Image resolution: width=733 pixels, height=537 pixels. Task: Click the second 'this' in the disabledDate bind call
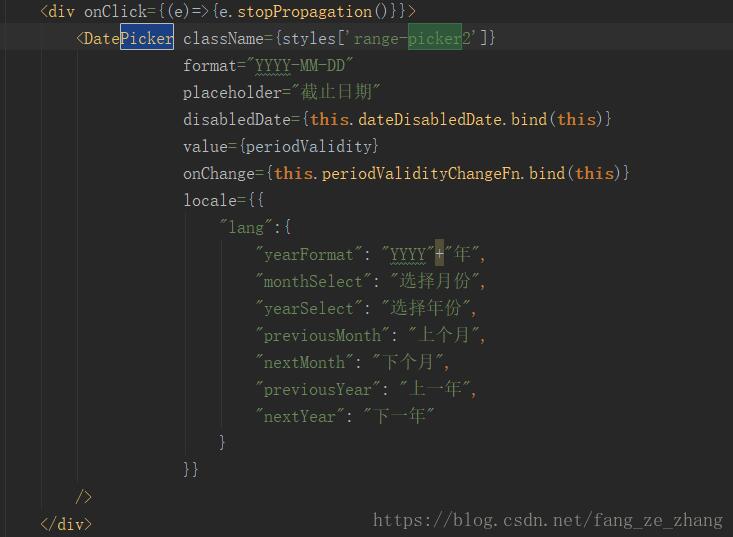(576, 119)
